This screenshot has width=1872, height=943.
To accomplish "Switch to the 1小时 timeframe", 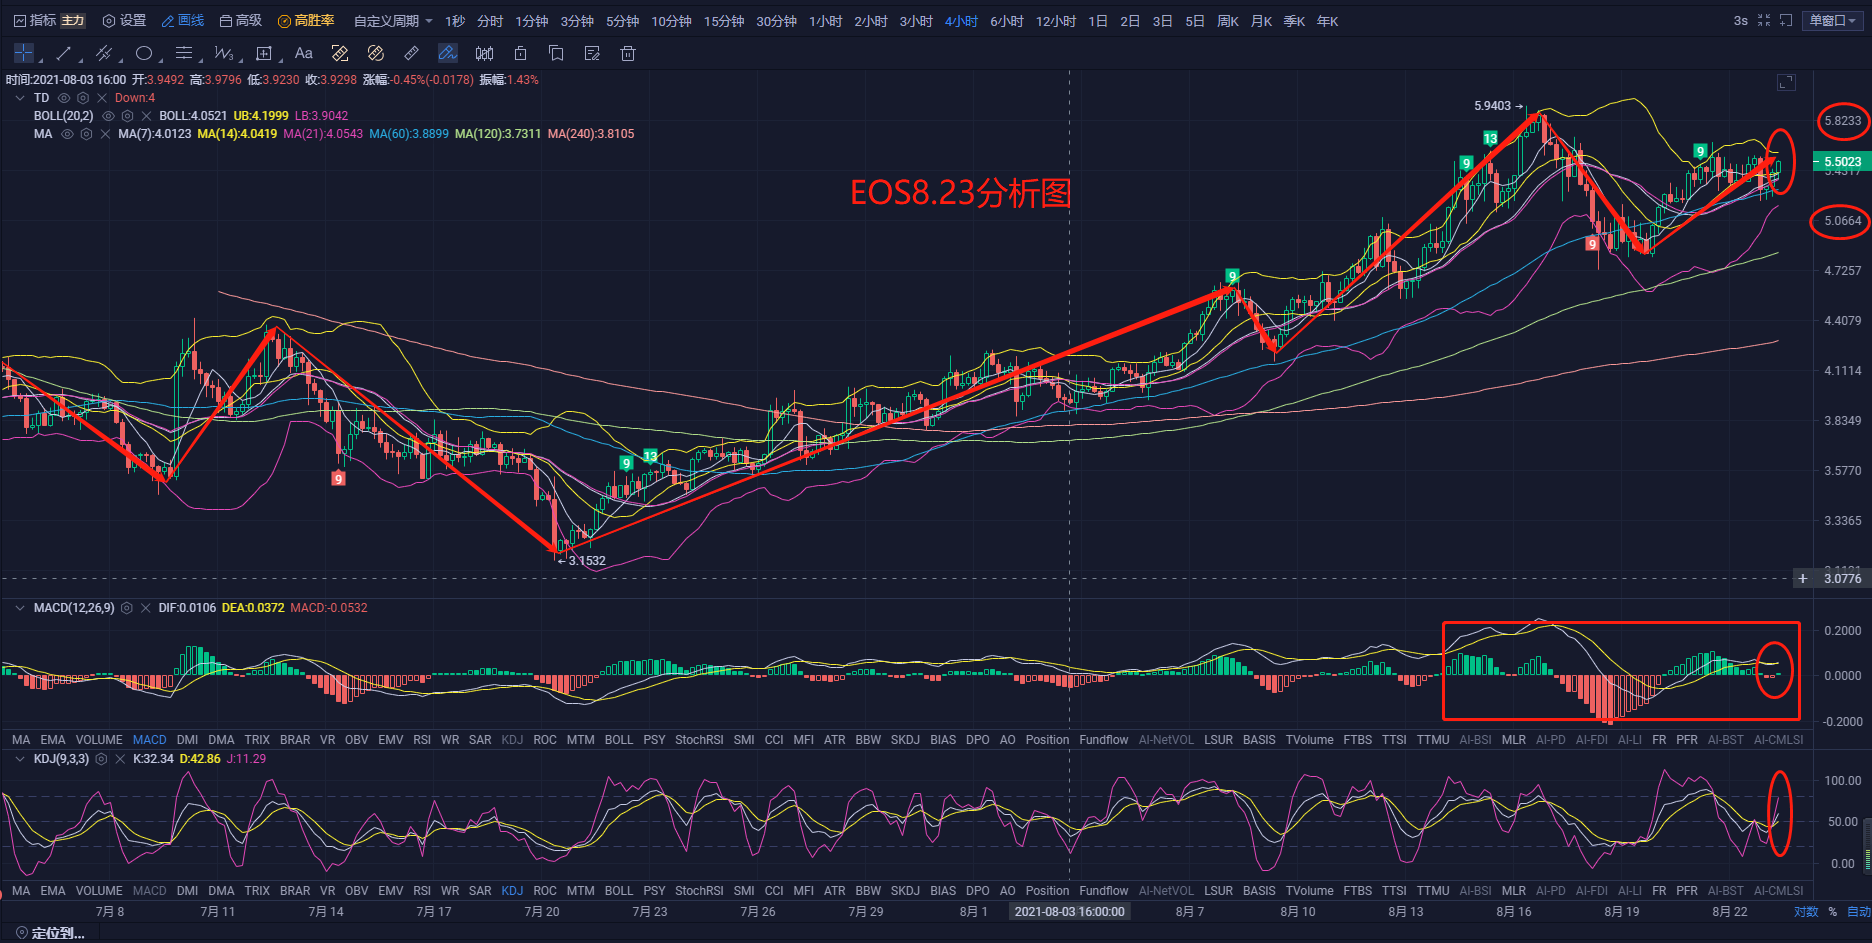I will 826,21.
